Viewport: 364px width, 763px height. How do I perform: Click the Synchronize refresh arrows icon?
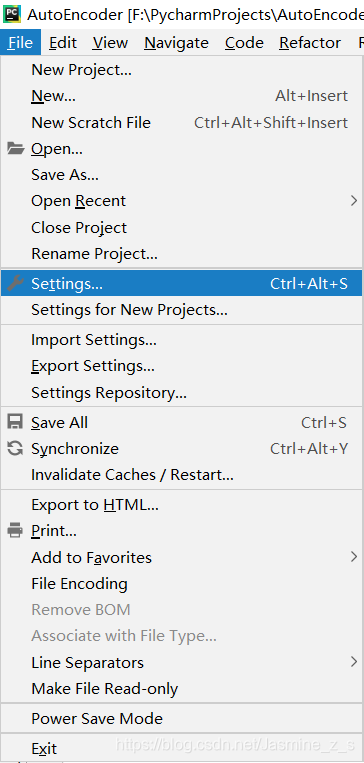point(15,448)
